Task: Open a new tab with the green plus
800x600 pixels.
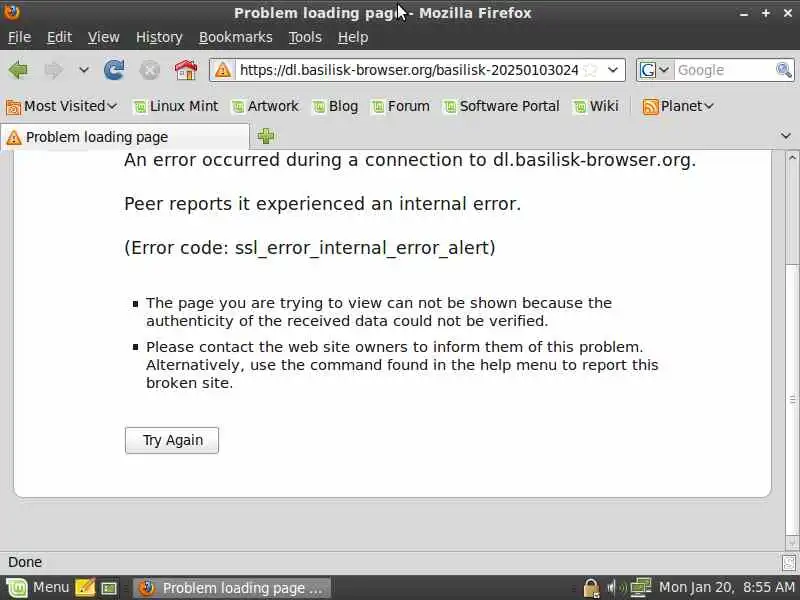Action: pyautogui.click(x=266, y=136)
